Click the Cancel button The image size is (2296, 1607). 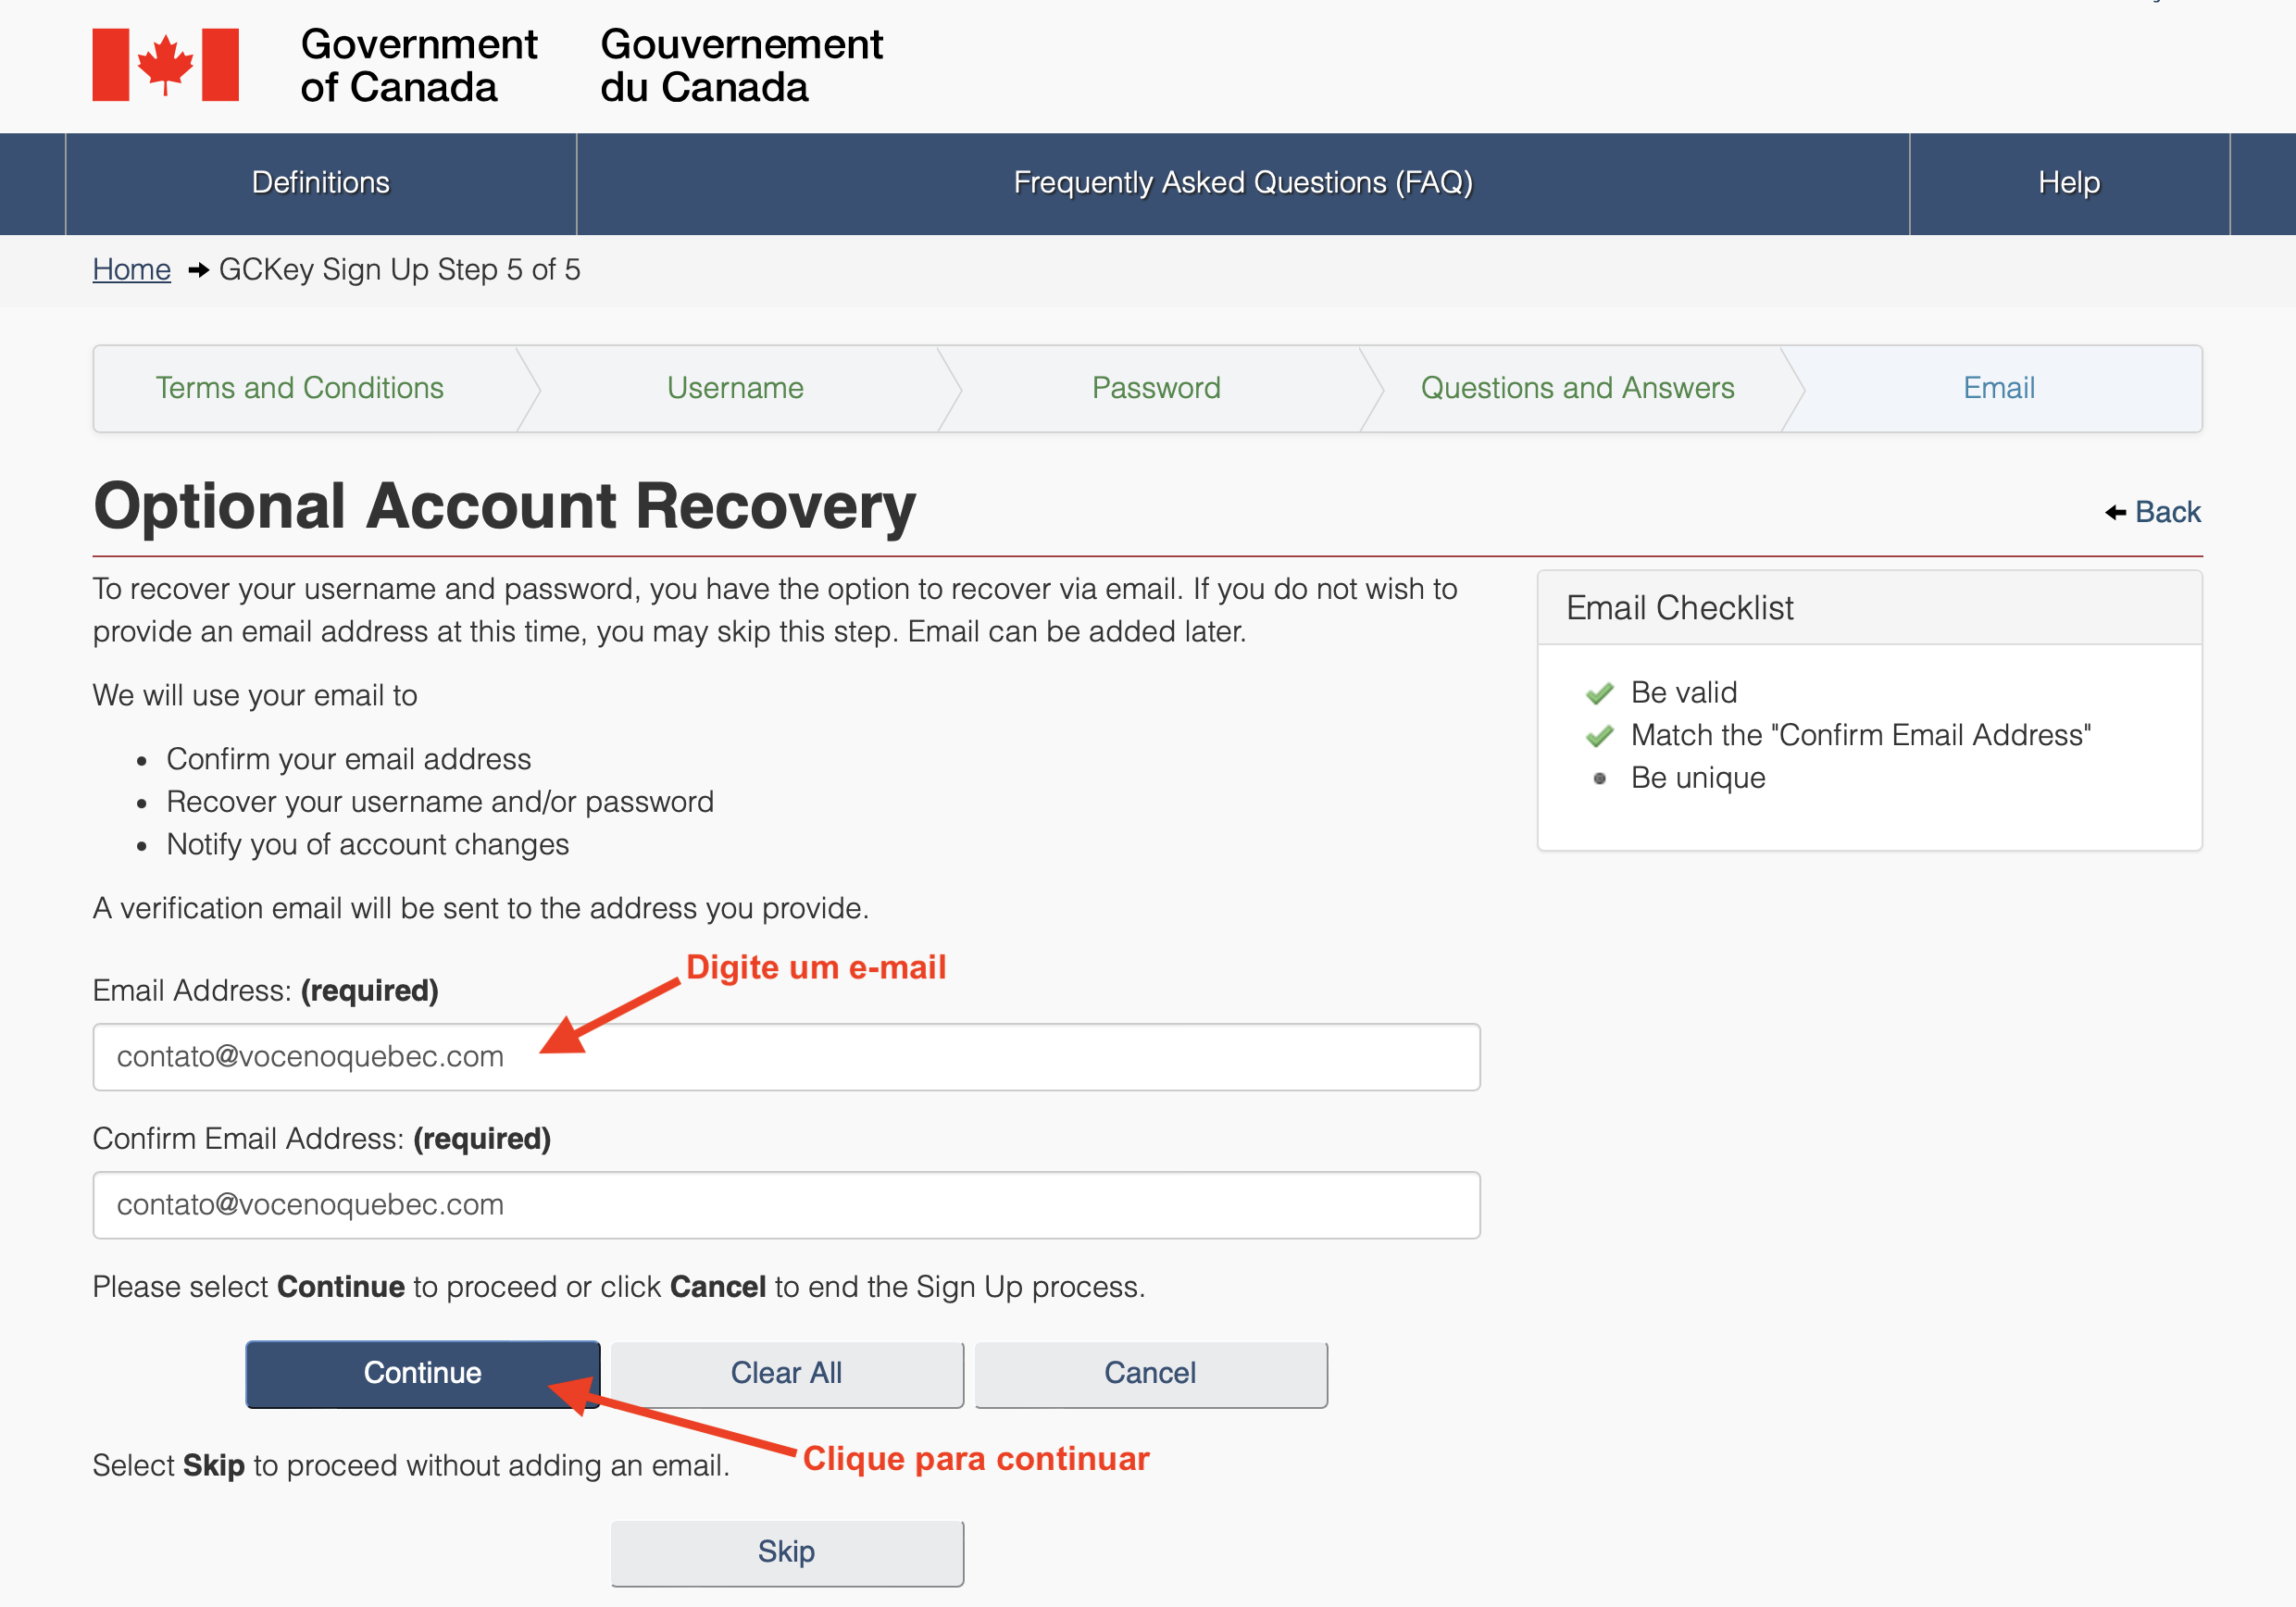[x=1150, y=1373]
